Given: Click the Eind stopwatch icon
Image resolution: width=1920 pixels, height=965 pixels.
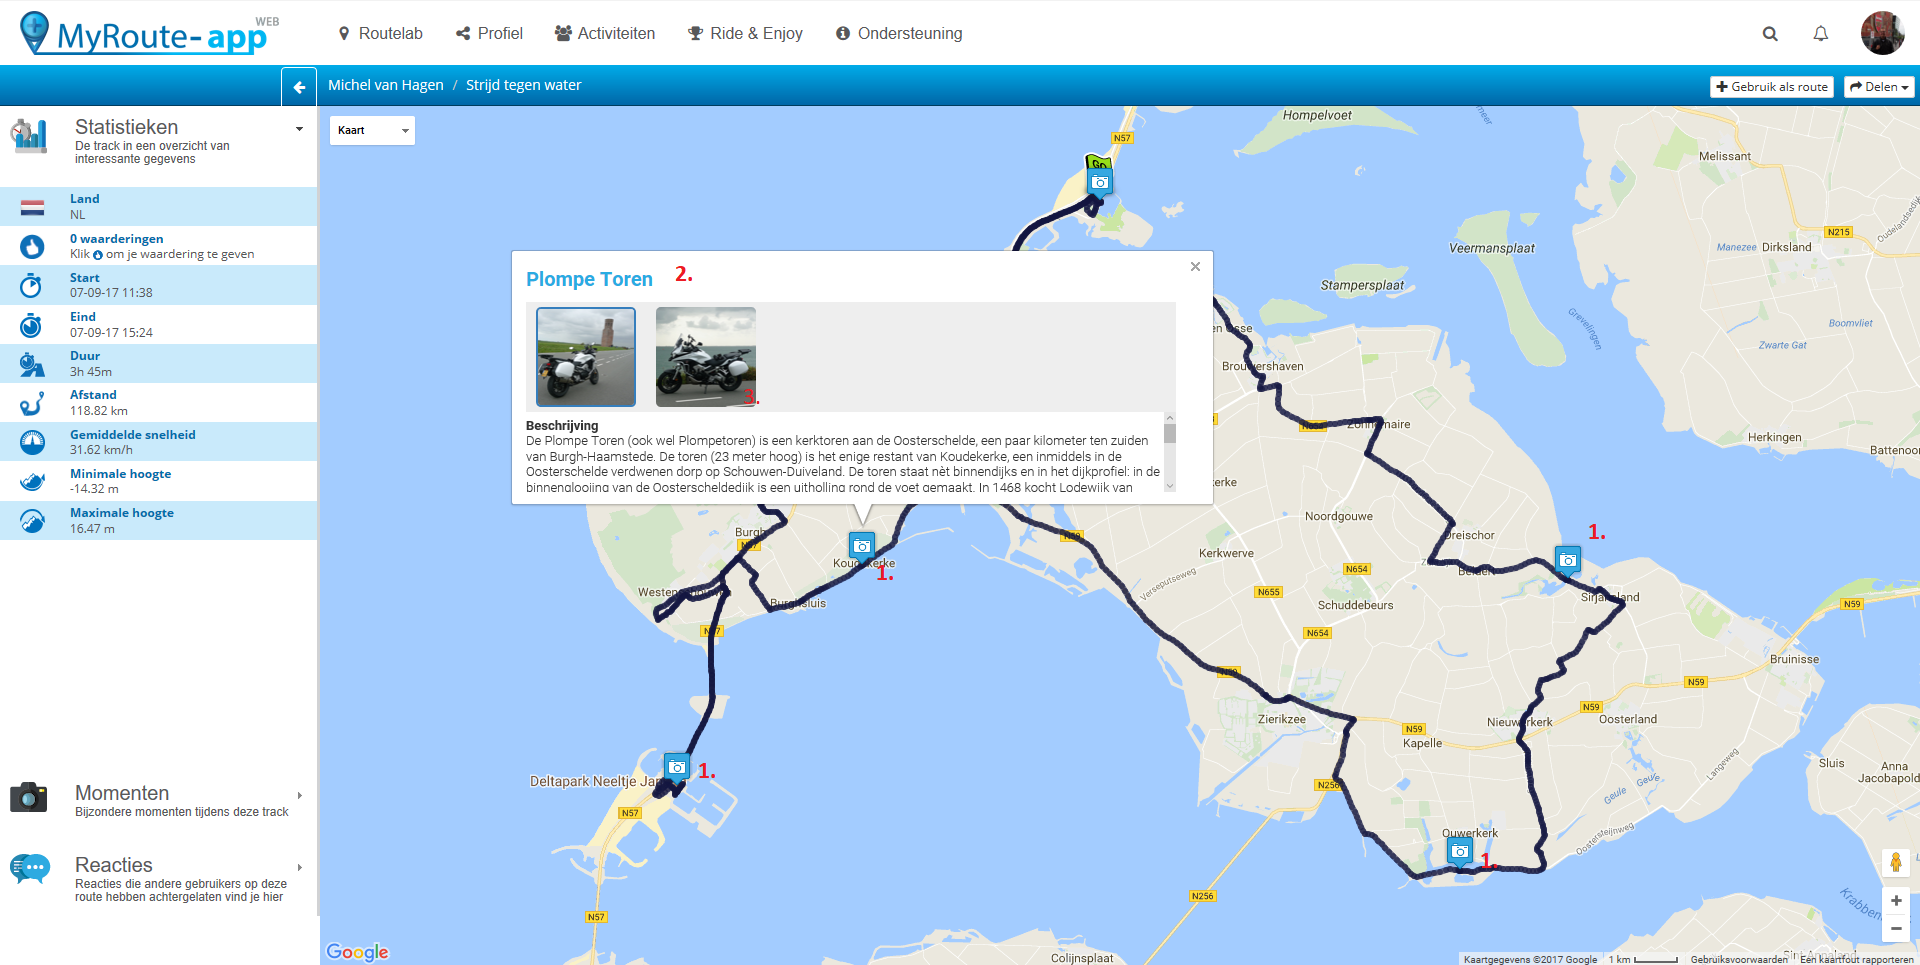Looking at the screenshot, I should [x=32, y=325].
